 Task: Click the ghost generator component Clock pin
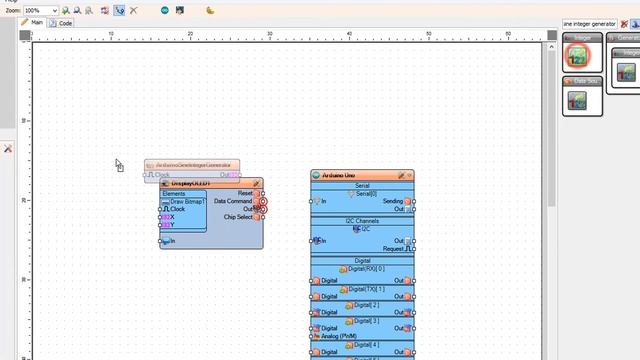click(144, 175)
